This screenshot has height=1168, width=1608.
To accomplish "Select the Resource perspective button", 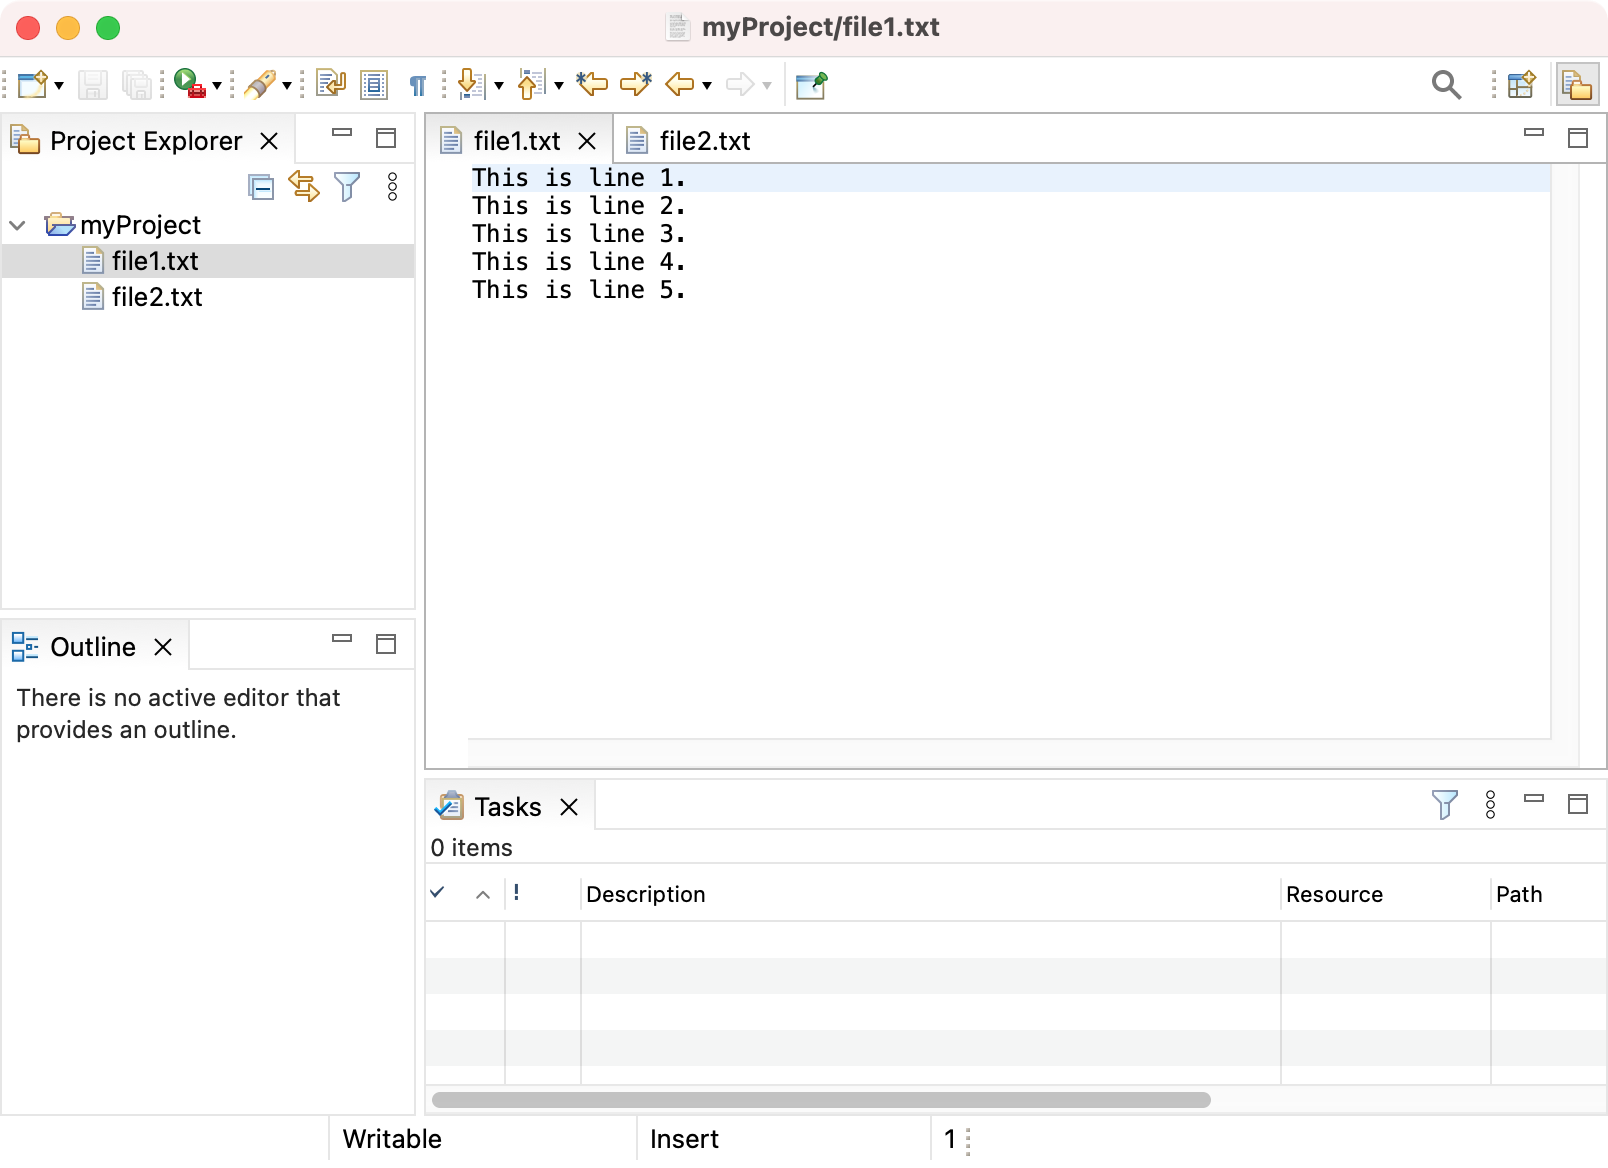I will [x=1578, y=85].
